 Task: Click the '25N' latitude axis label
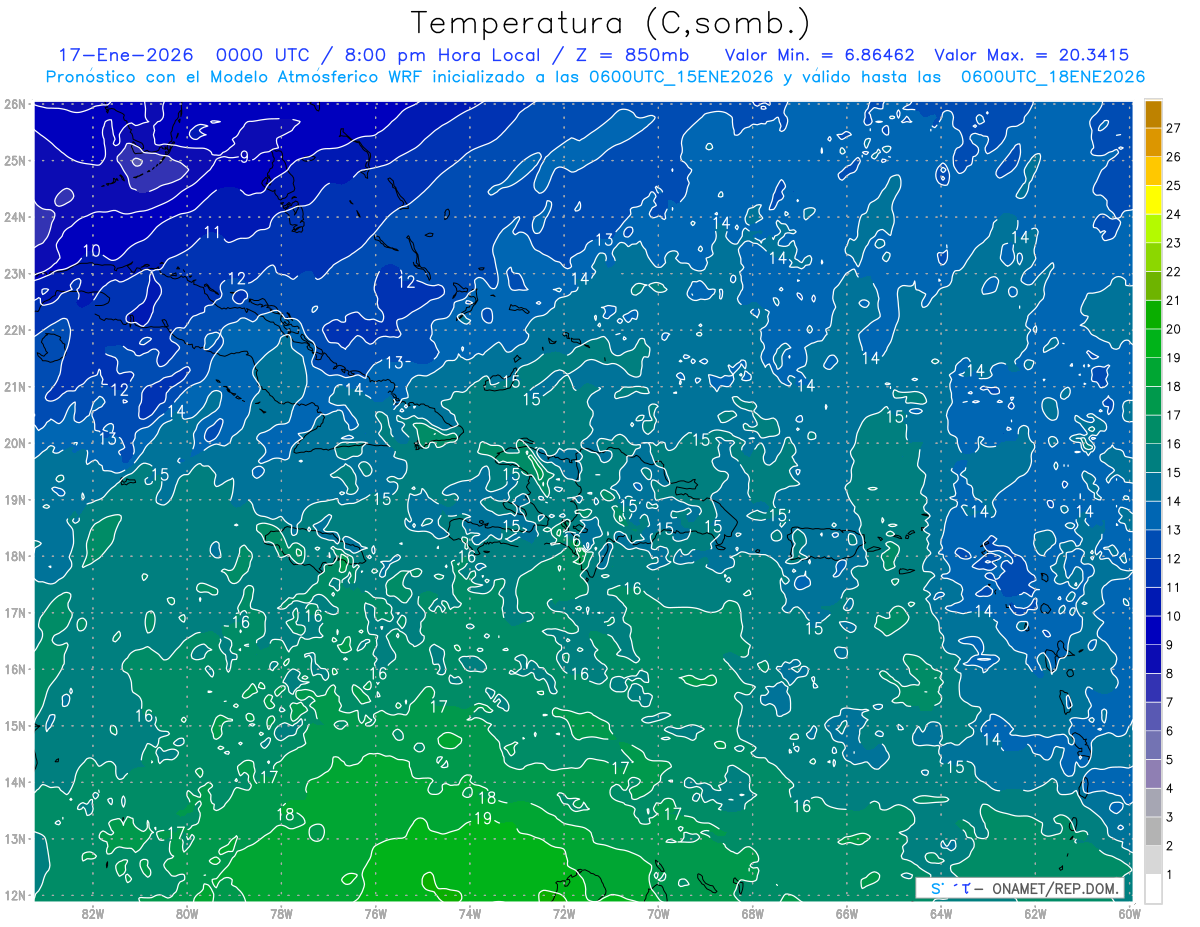pos(14,160)
